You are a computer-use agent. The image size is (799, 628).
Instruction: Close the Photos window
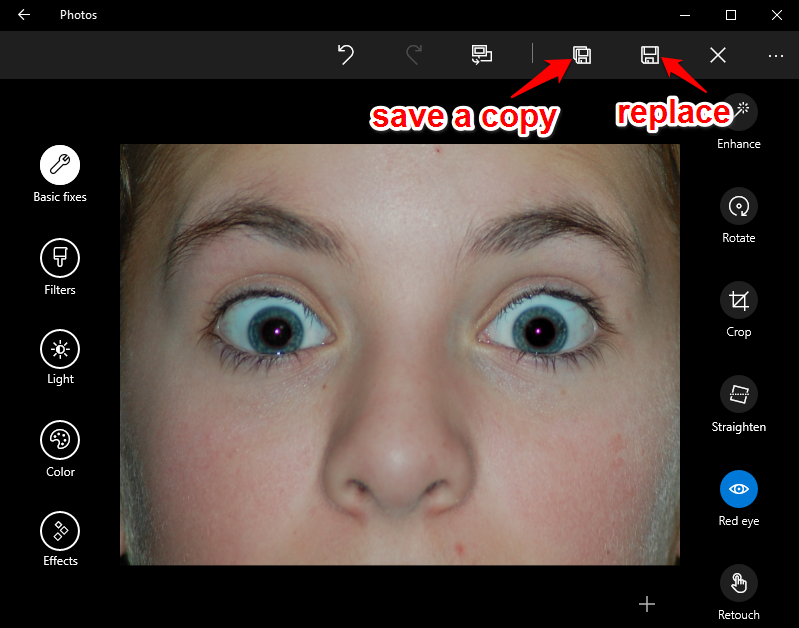coord(777,15)
